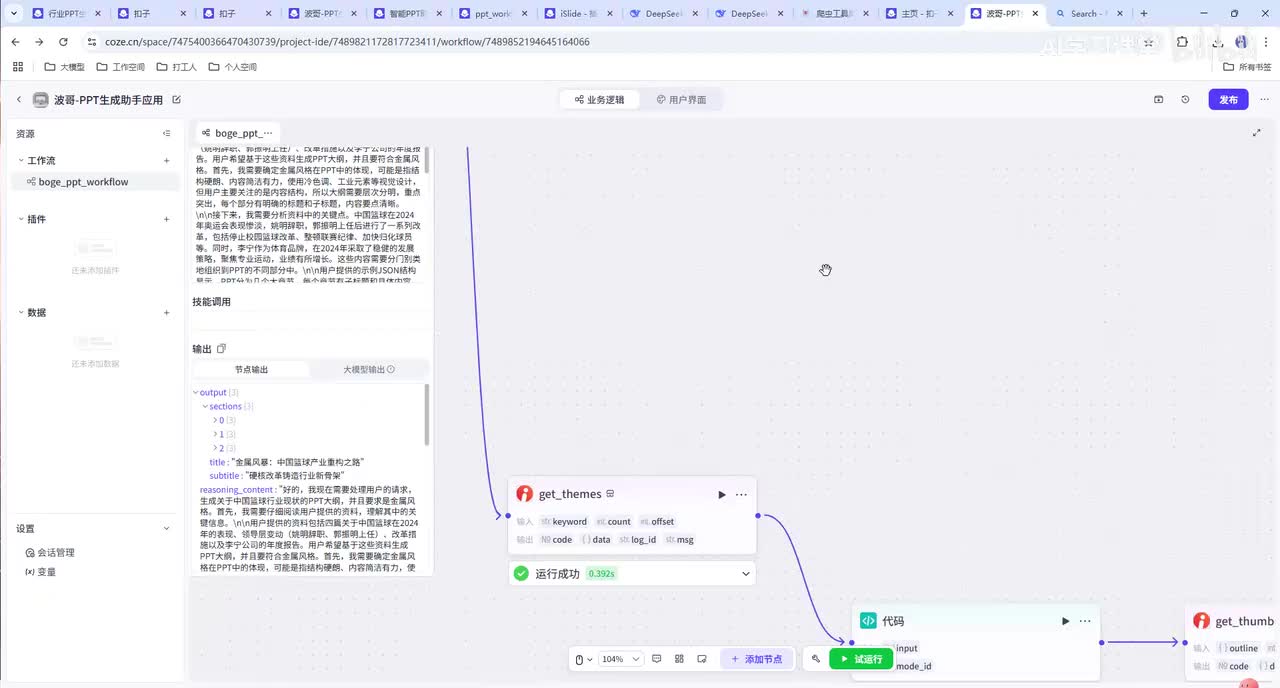This screenshot has height=688, width=1280.
Task: Expand canvas to fullscreen
Action: [1257, 133]
